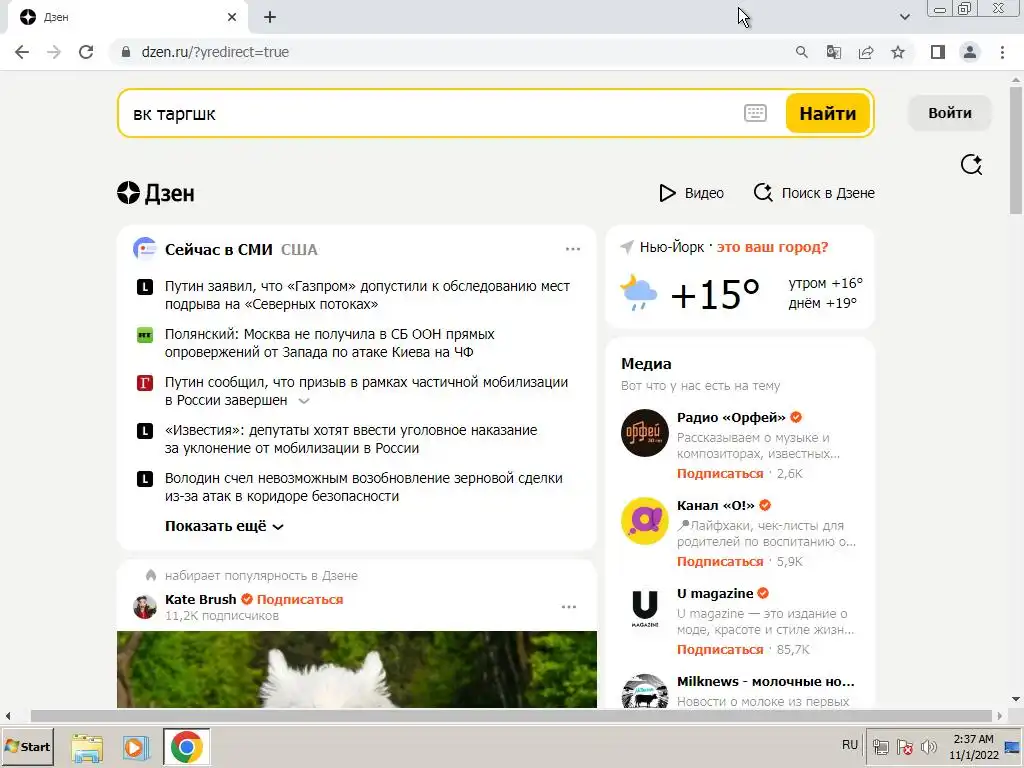Click the address bar search magnifier icon
1024x768 pixels.
[x=801, y=52]
